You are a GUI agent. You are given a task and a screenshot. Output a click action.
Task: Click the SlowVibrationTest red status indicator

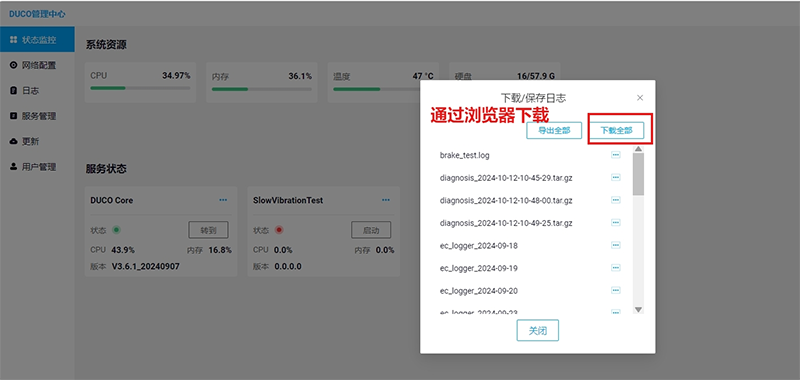(x=279, y=230)
